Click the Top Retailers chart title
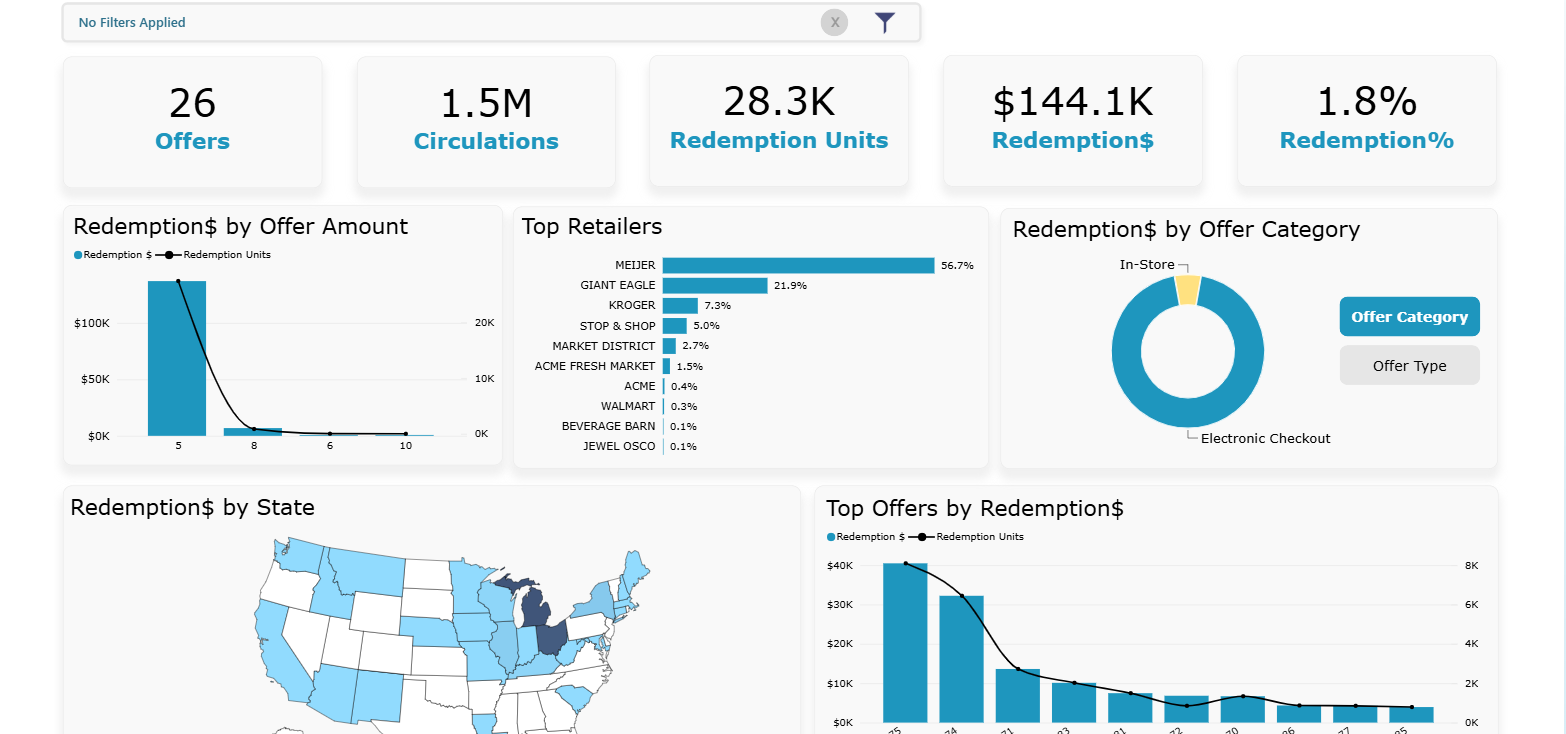 click(592, 227)
